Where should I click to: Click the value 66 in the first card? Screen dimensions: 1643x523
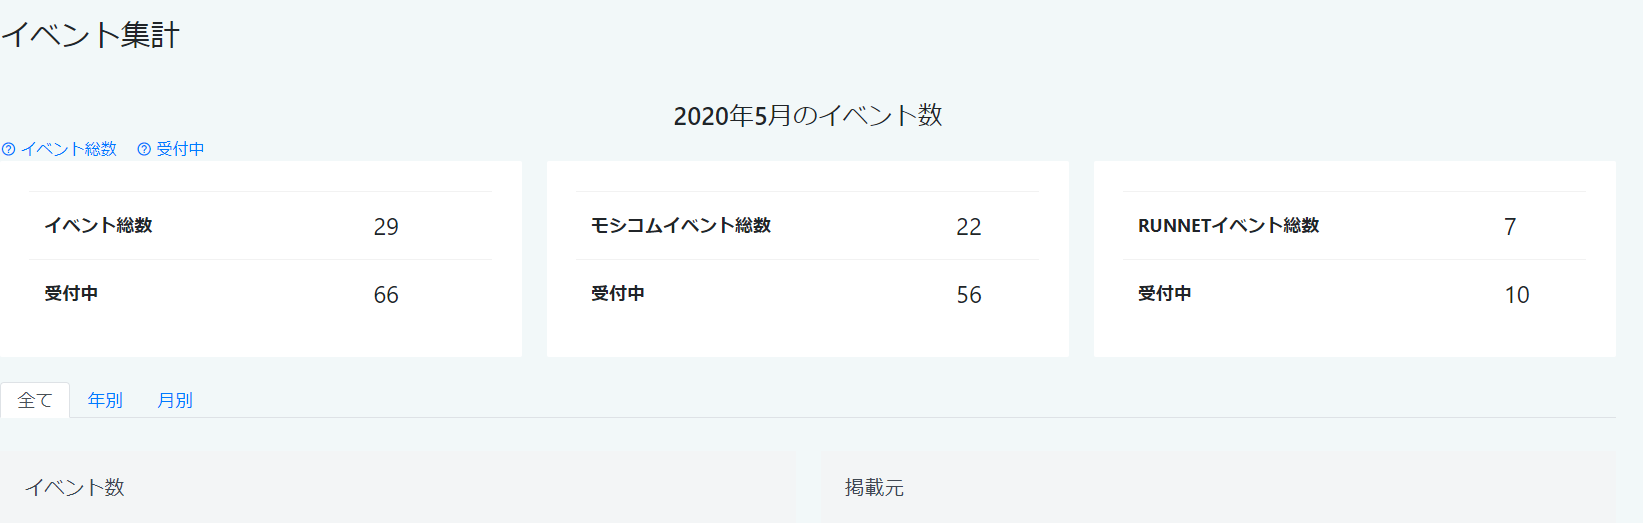(x=386, y=295)
